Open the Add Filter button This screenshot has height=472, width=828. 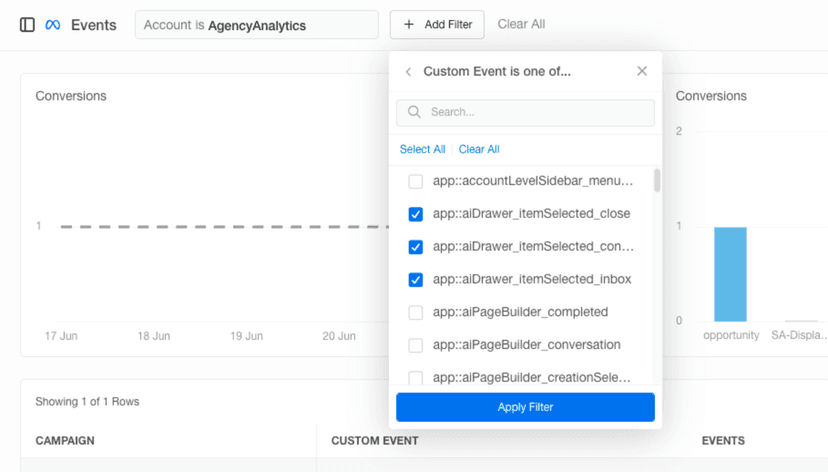pos(437,24)
